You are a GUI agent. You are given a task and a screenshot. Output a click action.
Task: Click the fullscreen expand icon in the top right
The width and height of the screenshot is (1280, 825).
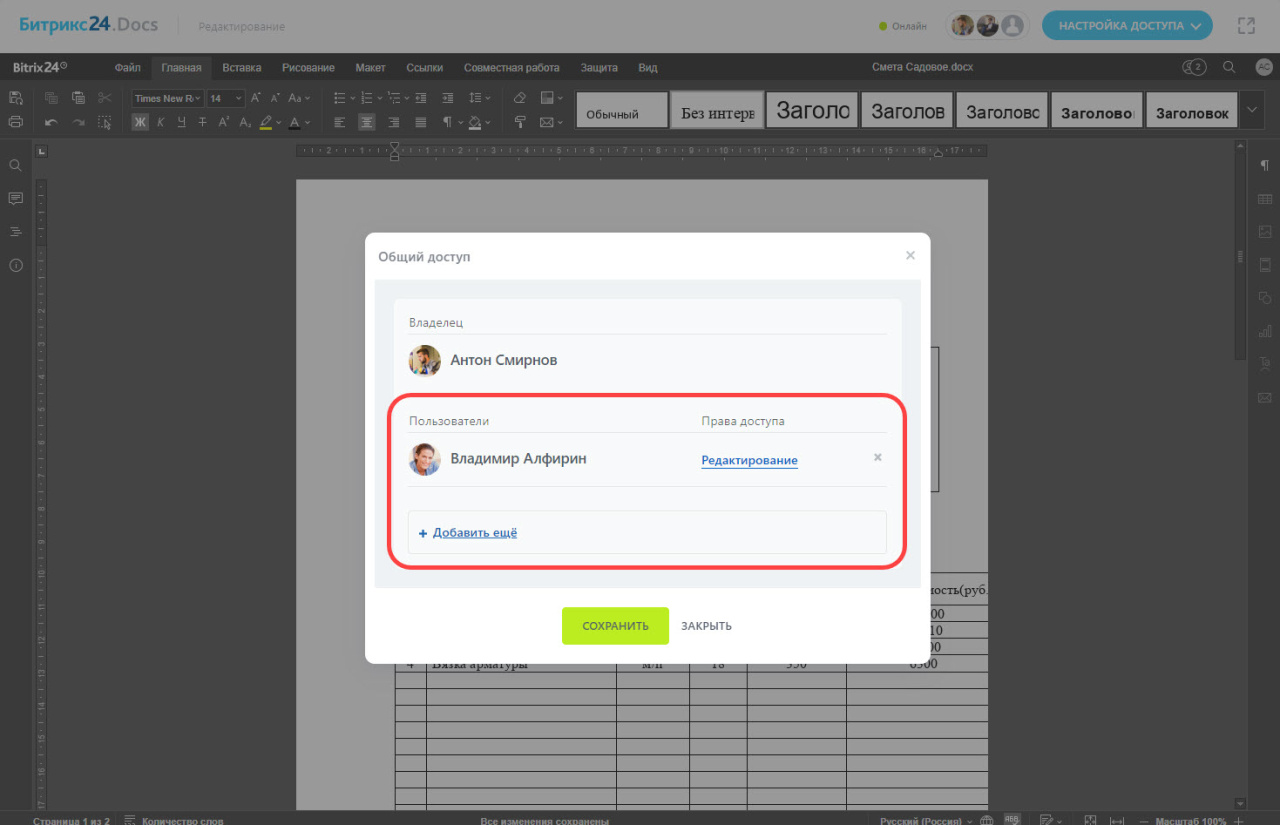1246,26
